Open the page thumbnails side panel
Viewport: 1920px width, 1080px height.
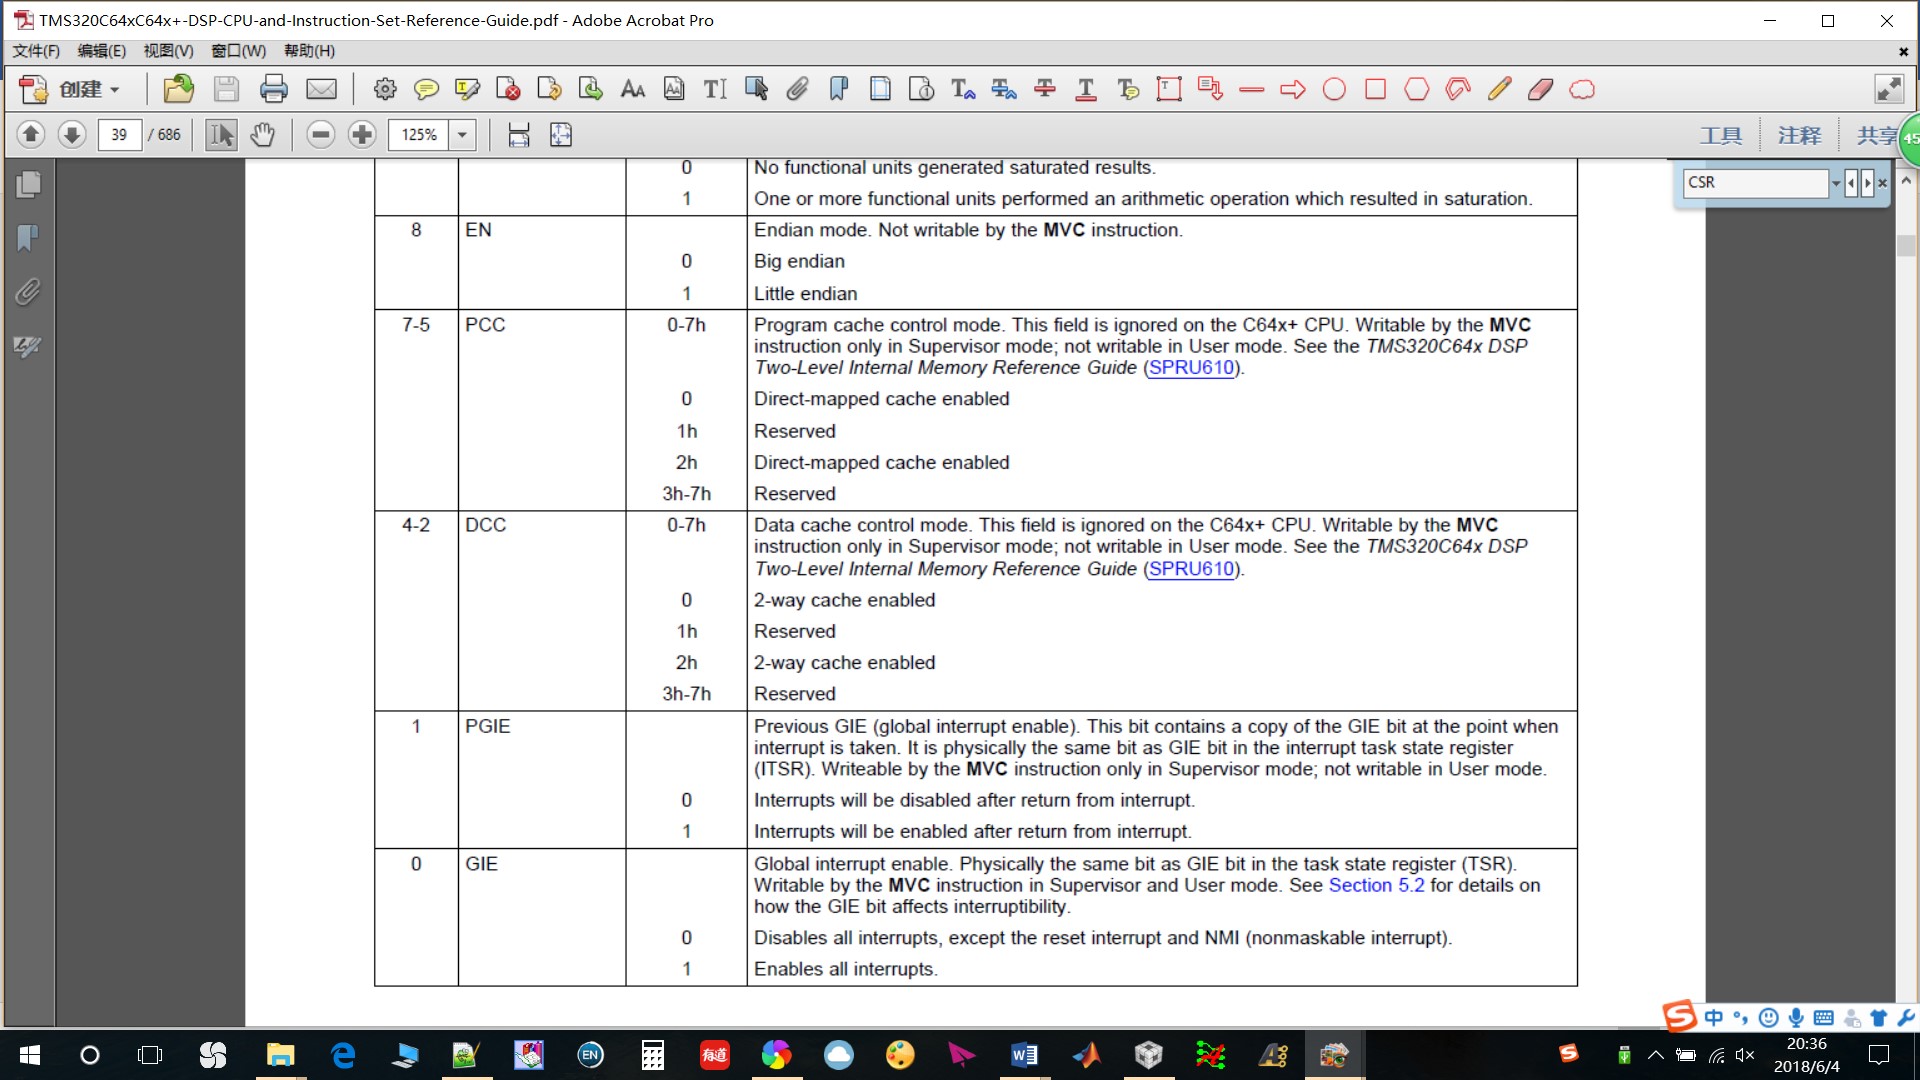tap(28, 184)
